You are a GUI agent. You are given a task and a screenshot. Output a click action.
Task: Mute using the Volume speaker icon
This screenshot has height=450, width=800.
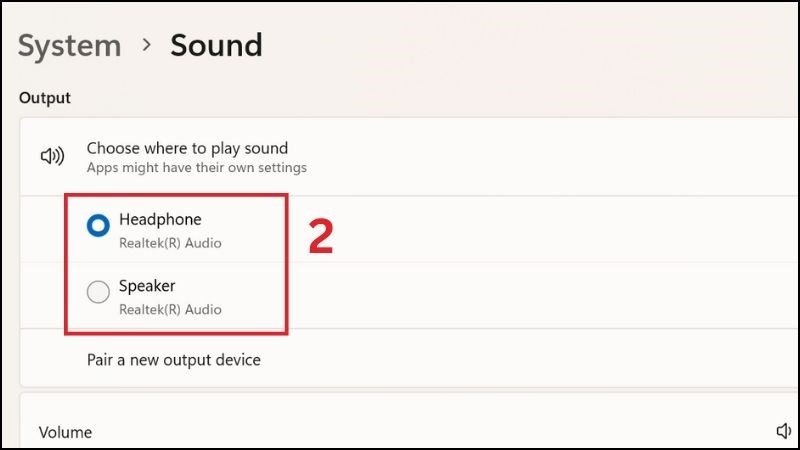pyautogui.click(x=784, y=431)
